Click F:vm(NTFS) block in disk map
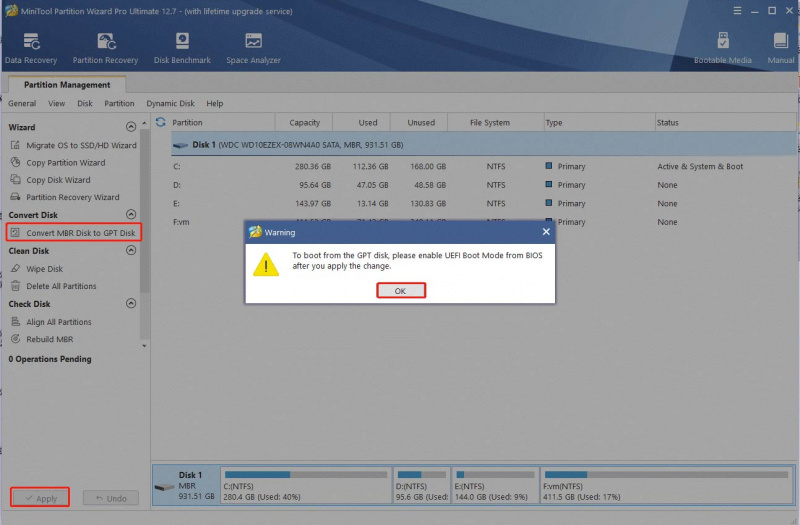800x525 pixels. pos(666,485)
